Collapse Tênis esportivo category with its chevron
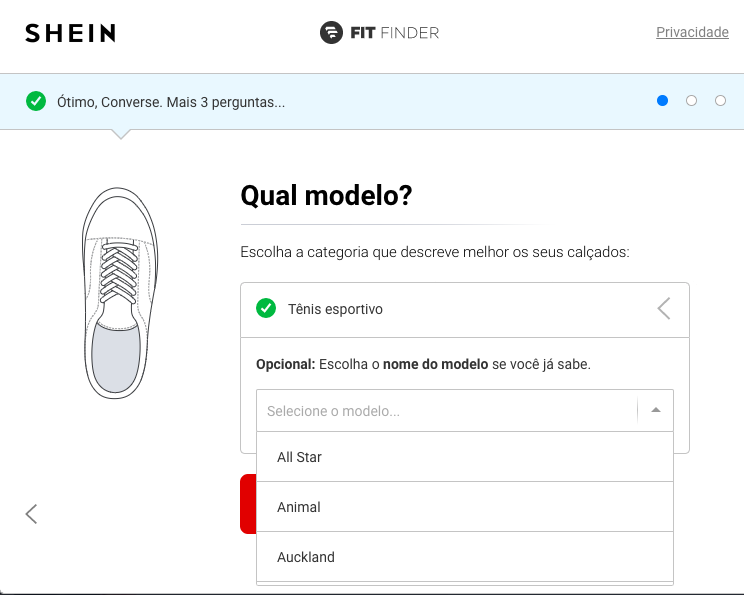Image resolution: width=744 pixels, height=595 pixels. point(664,309)
